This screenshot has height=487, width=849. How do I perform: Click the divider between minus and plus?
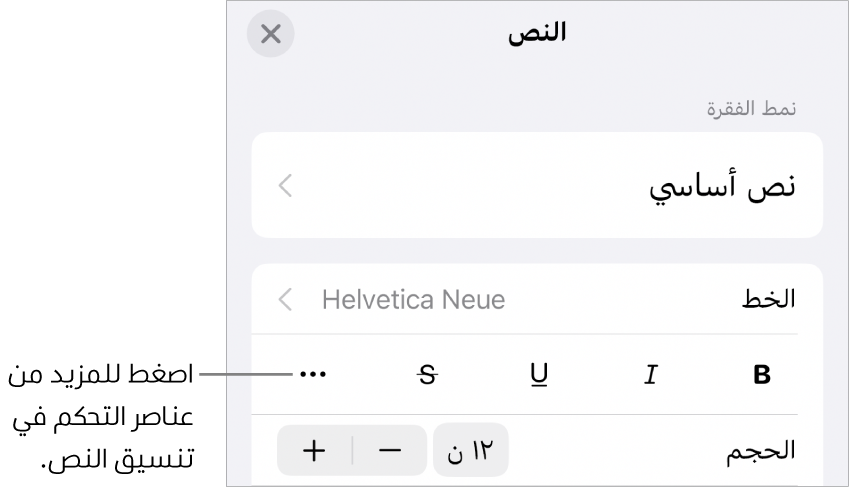click(352, 450)
